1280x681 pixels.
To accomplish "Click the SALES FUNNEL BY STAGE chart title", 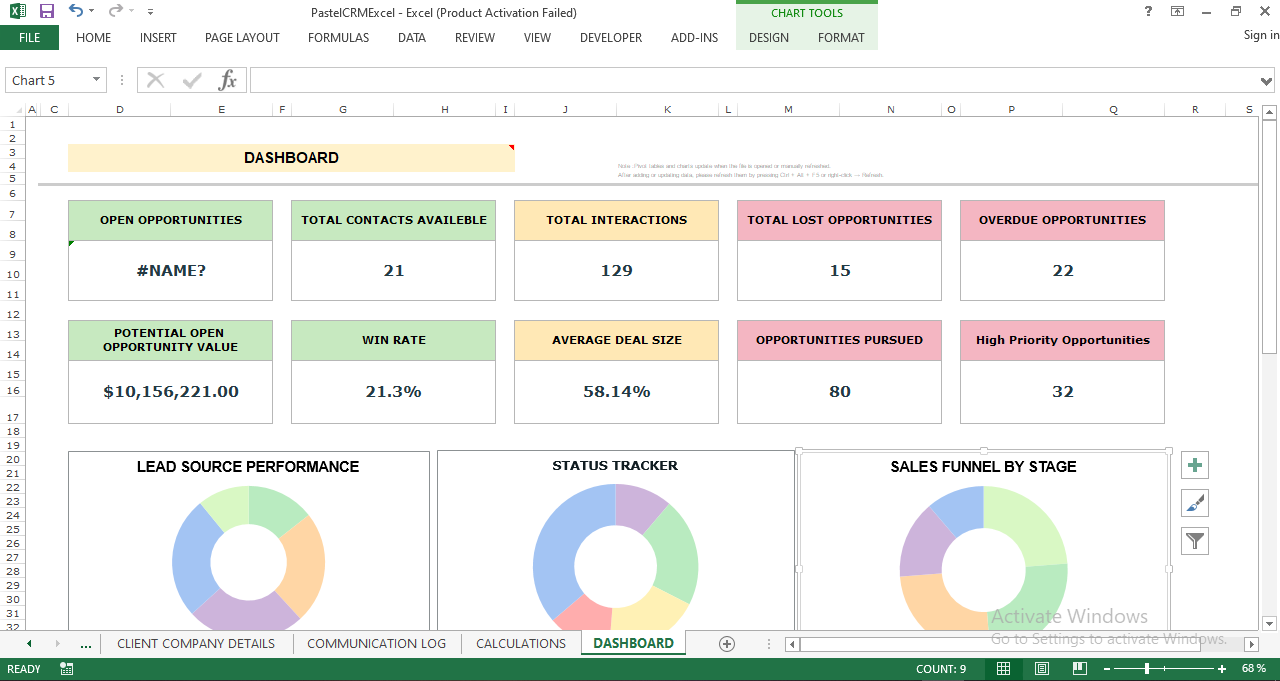I will click(984, 467).
